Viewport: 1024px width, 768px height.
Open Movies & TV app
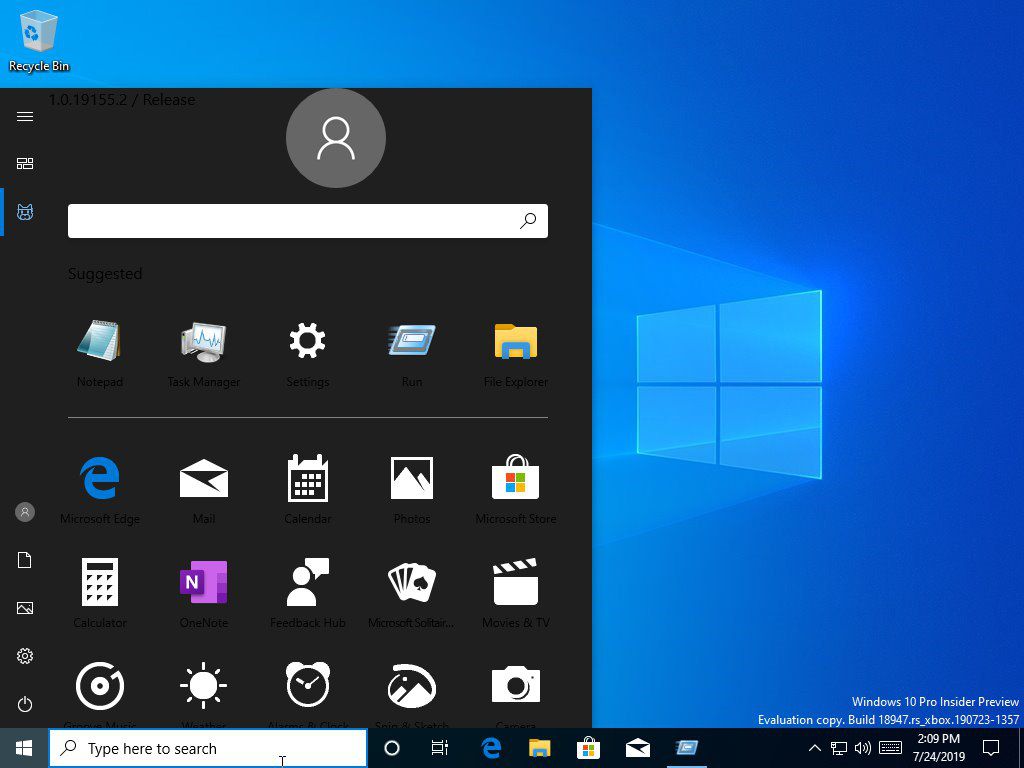click(515, 594)
